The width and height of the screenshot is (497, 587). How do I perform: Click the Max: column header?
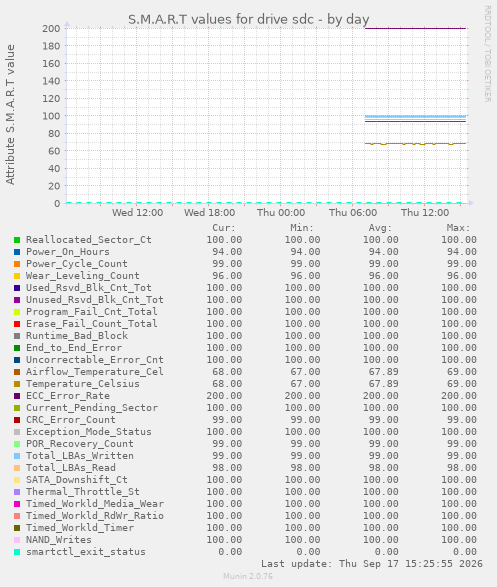coord(458,228)
